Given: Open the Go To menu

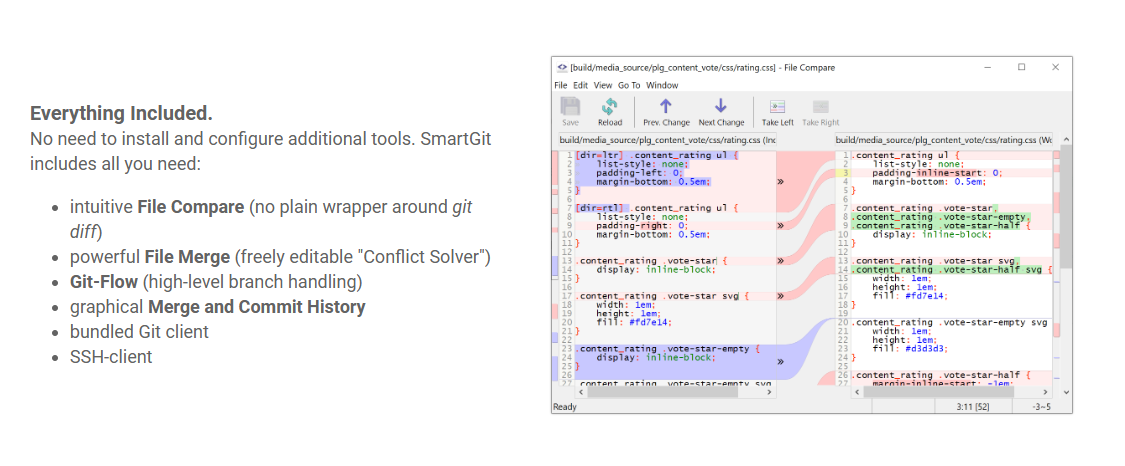Looking at the screenshot, I should tap(629, 85).
